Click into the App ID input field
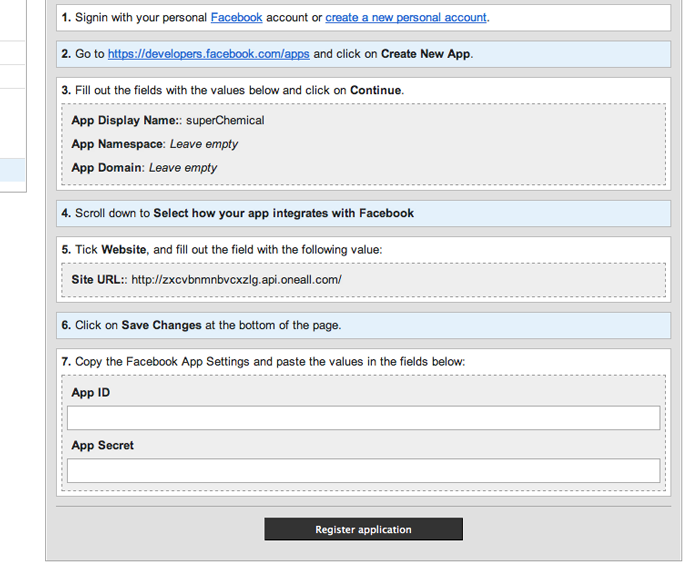Screen dimensions: 690x580 coord(363,418)
